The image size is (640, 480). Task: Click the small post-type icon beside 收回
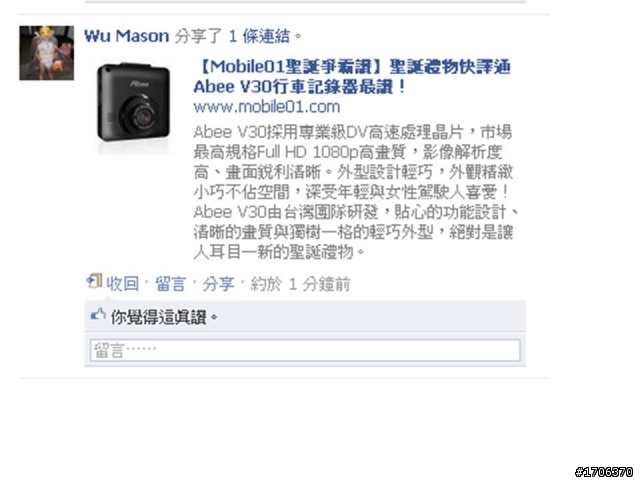point(94,281)
